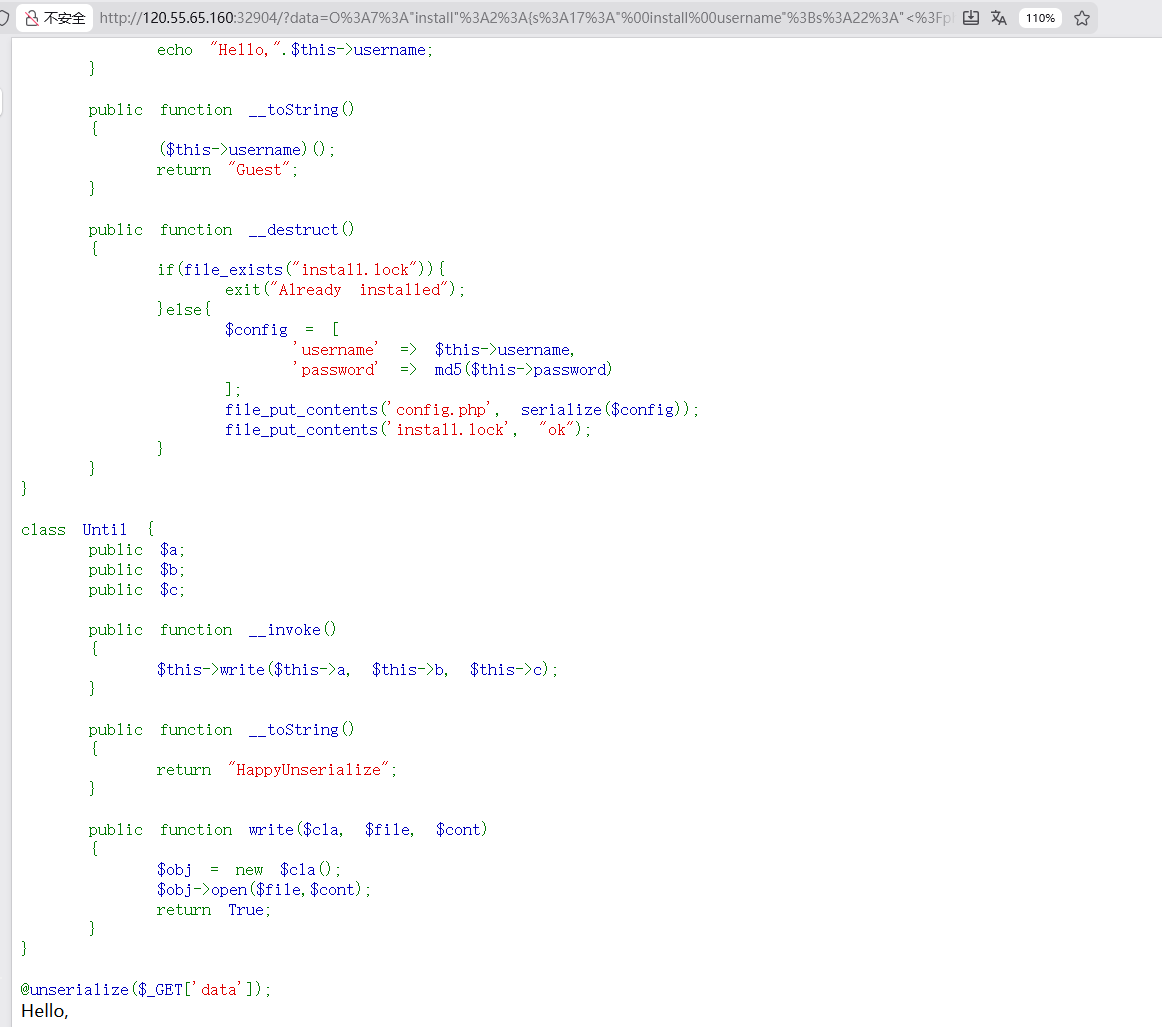This screenshot has height=1027, width=1162.
Task: Click the bookmark star icon
Action: coord(1083,18)
